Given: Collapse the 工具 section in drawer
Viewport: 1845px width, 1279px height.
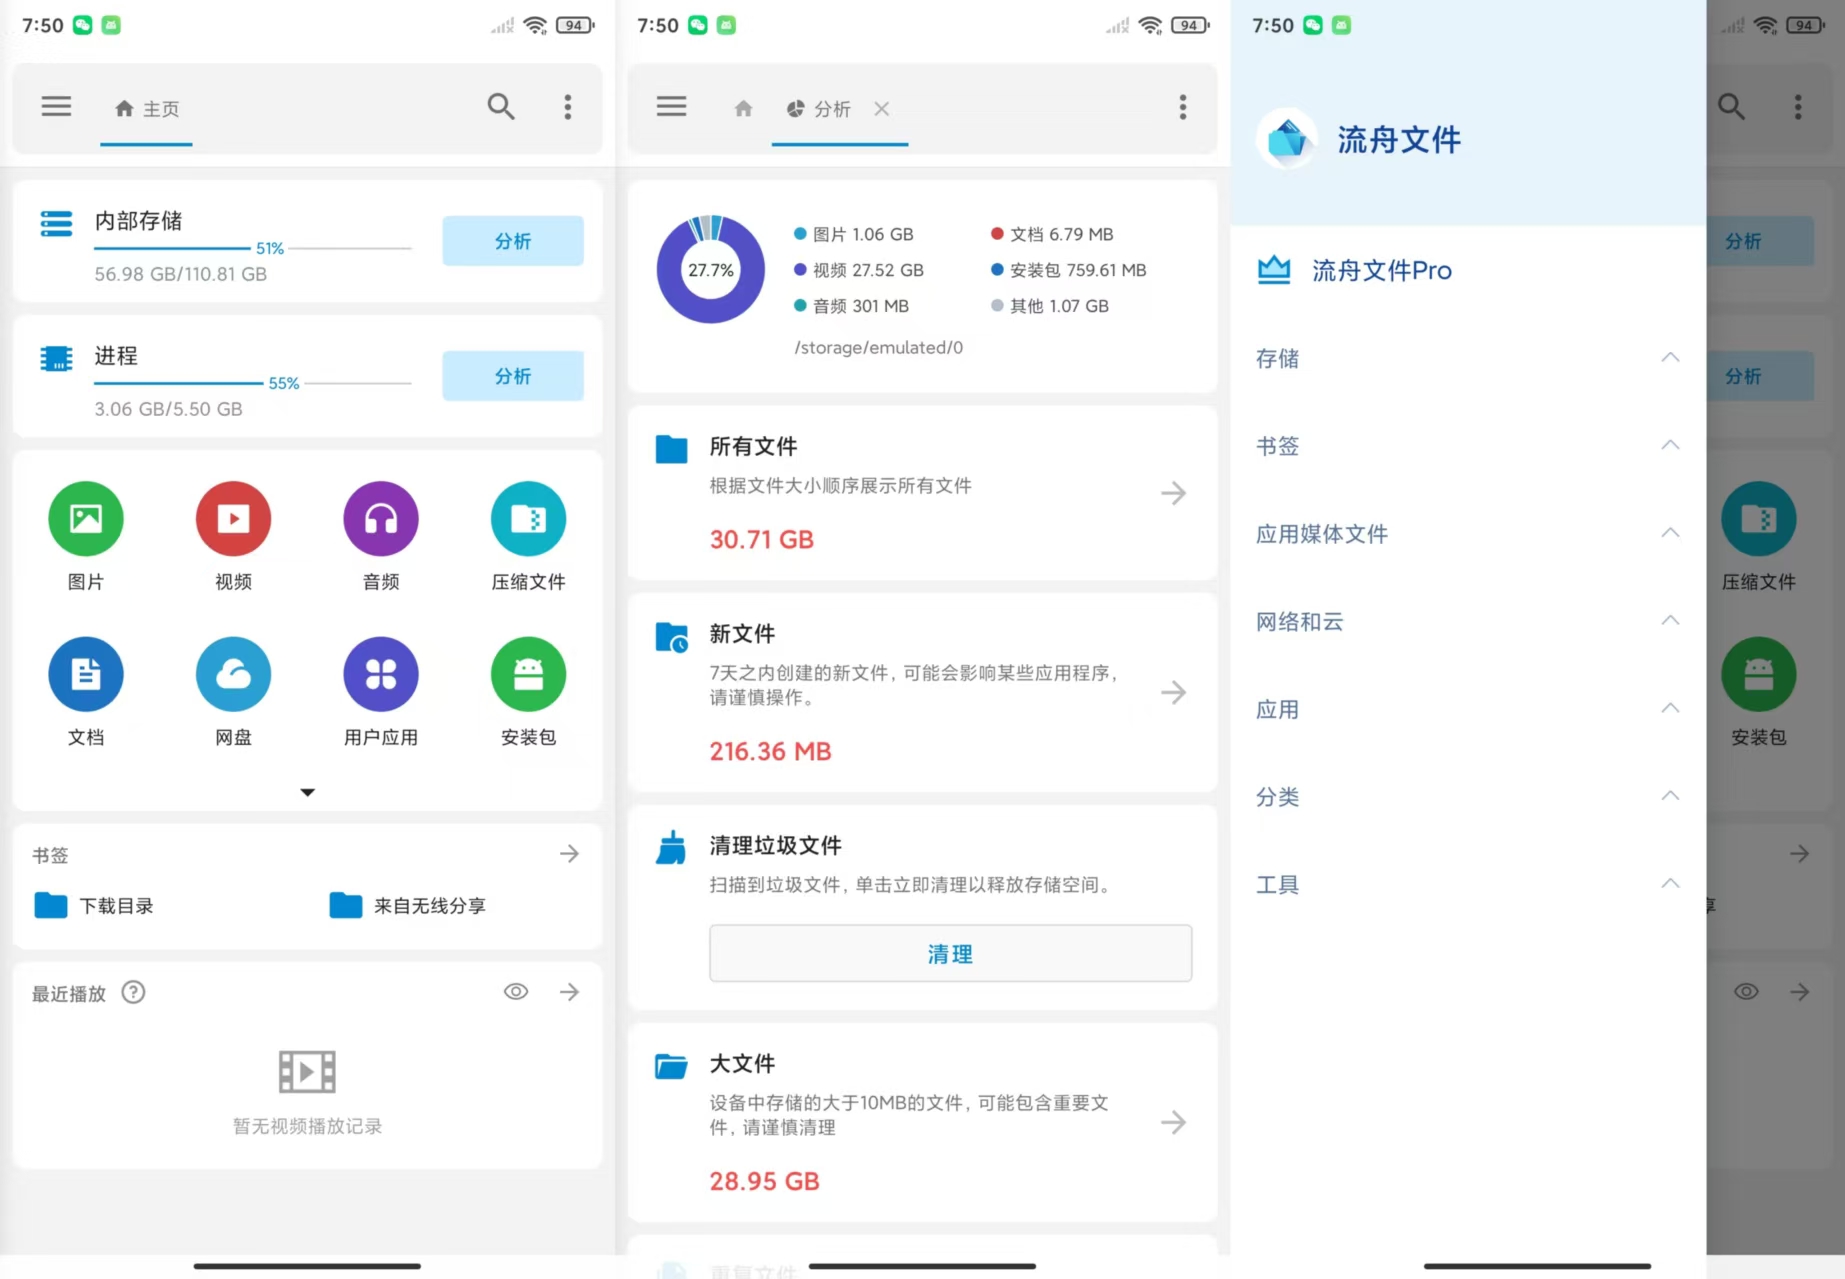Looking at the screenshot, I should [x=1670, y=883].
